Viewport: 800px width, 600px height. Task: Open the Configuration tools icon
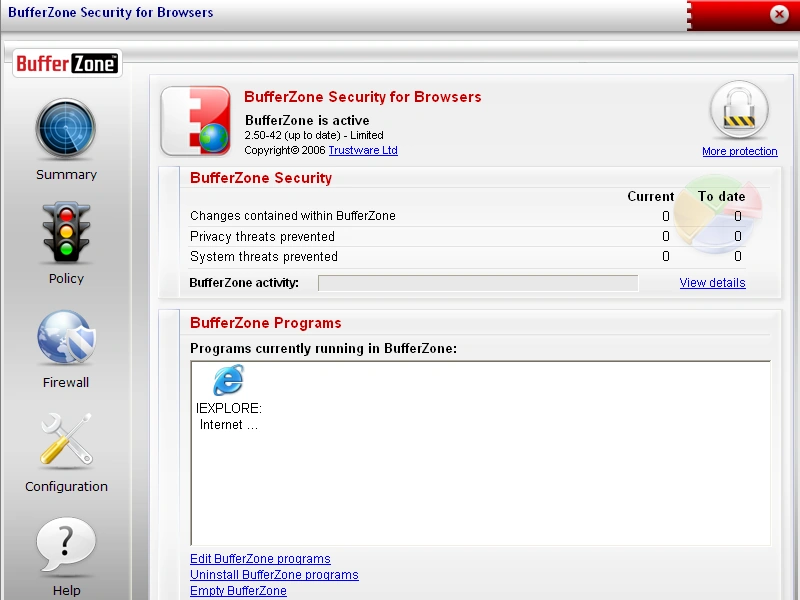[x=66, y=440]
